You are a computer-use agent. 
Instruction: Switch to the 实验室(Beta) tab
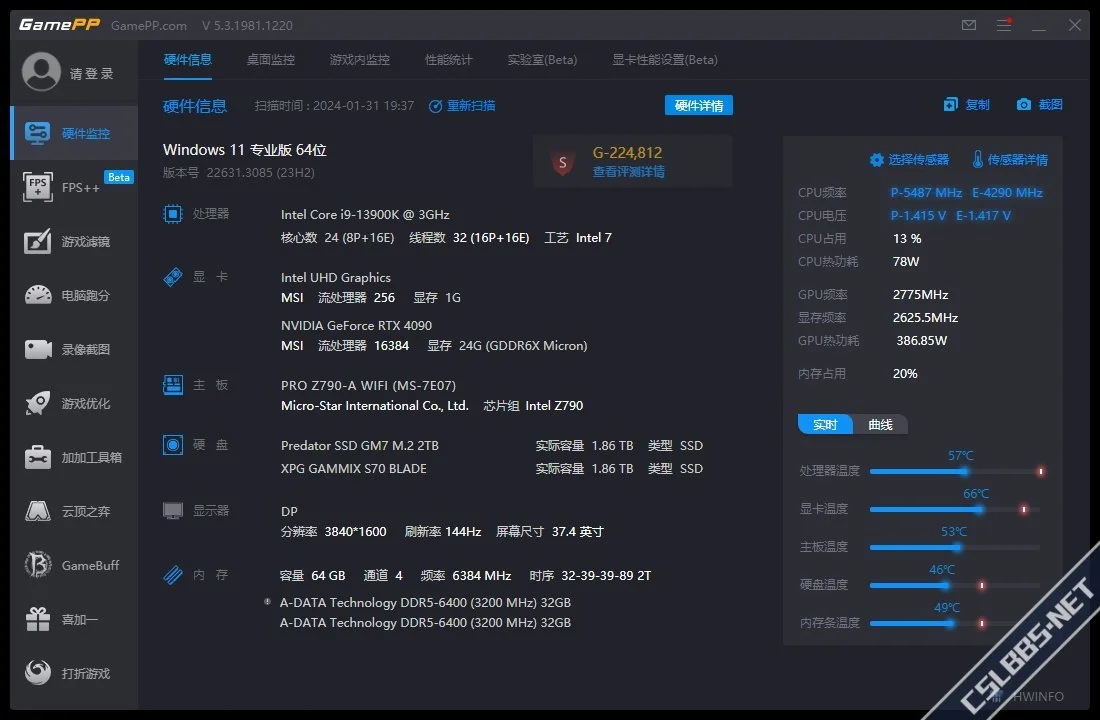[x=542, y=60]
